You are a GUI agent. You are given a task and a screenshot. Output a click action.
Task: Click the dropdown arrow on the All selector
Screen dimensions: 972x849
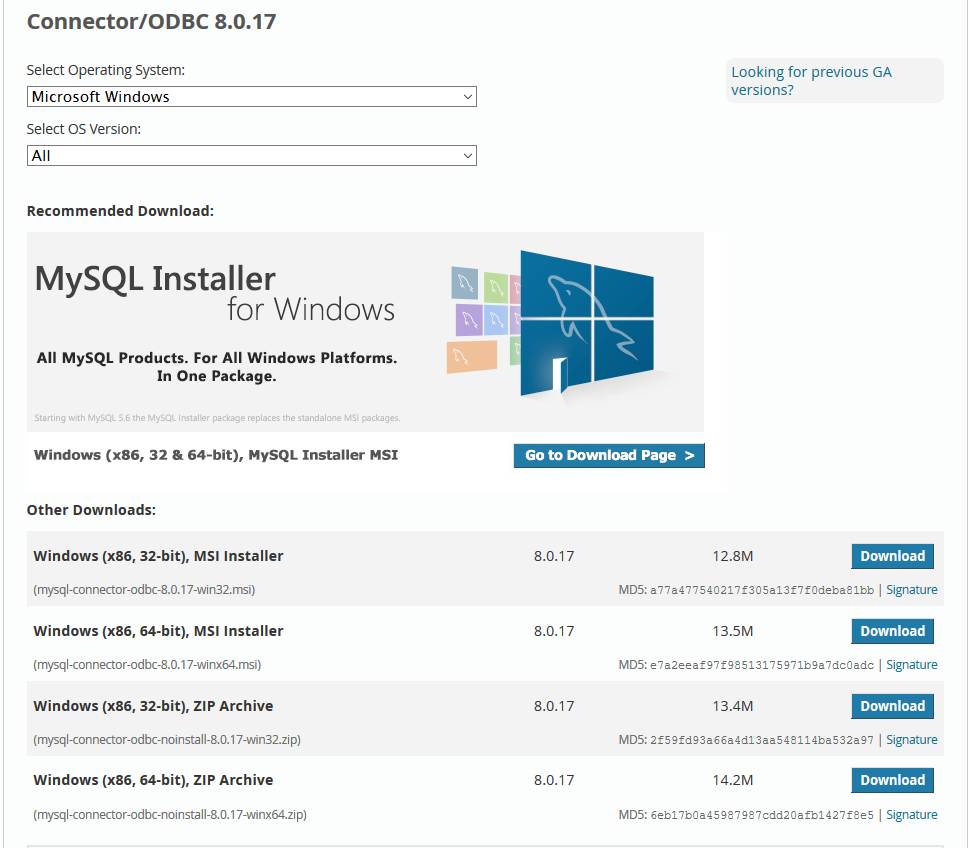467,156
